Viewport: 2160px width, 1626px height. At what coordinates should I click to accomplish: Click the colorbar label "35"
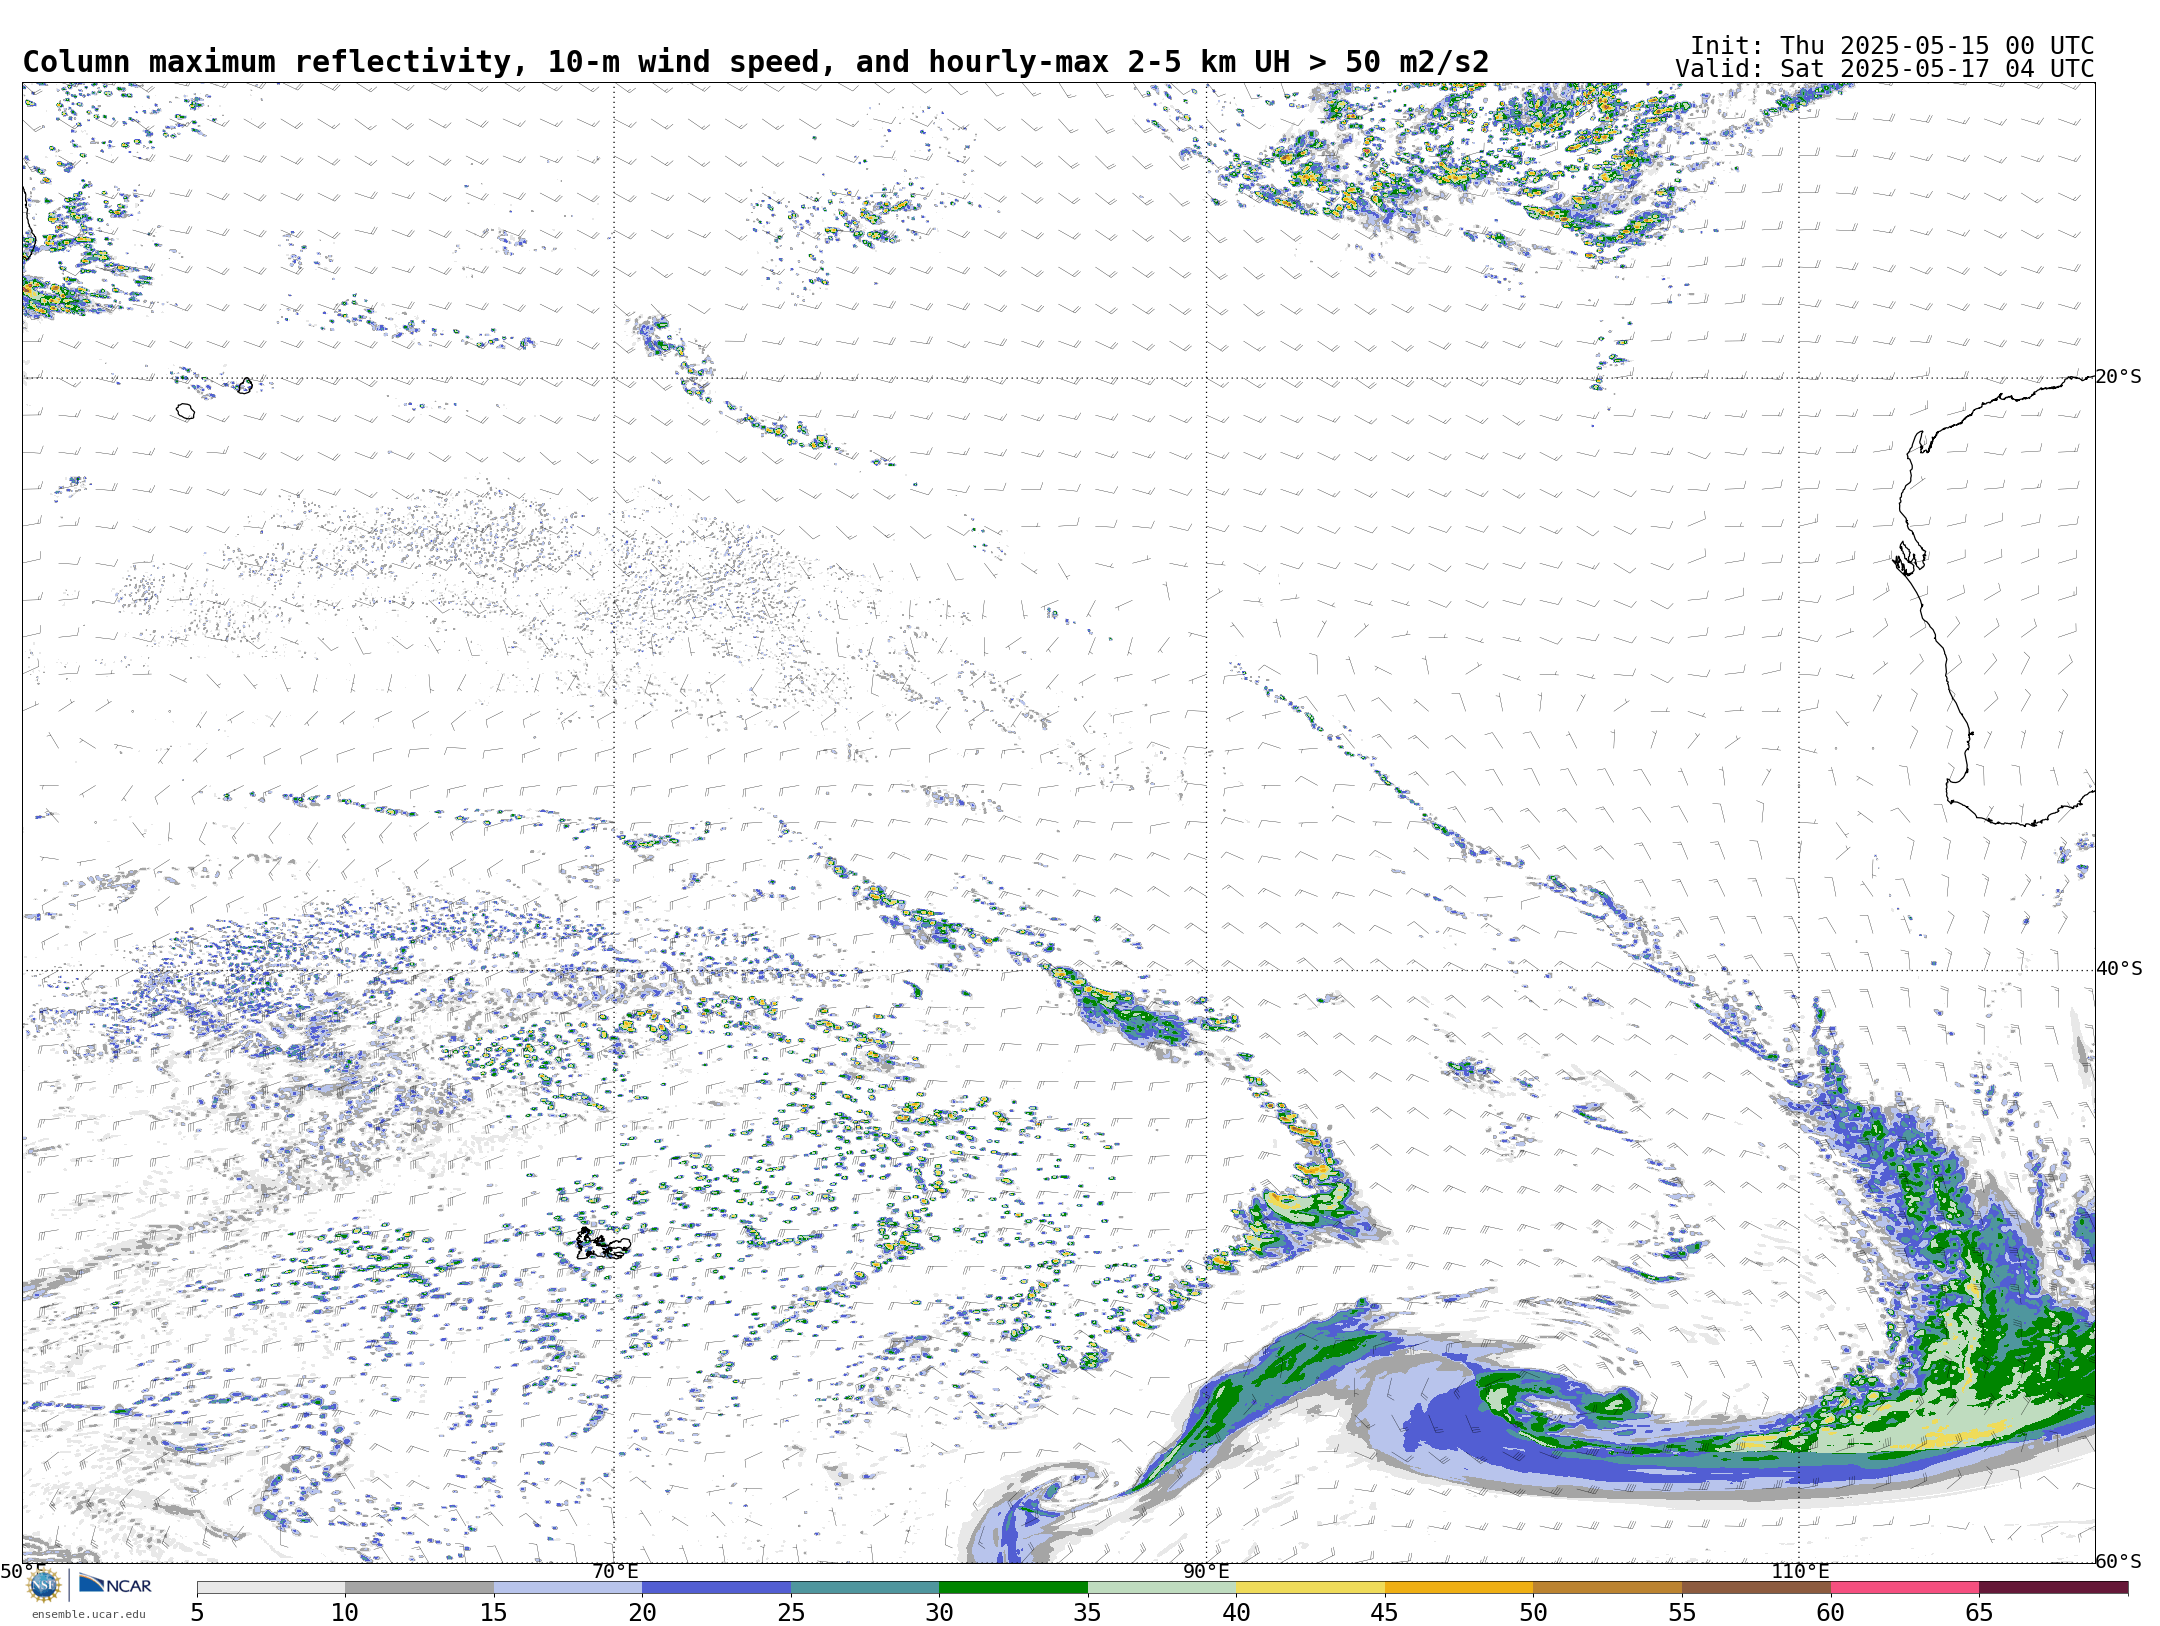click(x=1088, y=1613)
